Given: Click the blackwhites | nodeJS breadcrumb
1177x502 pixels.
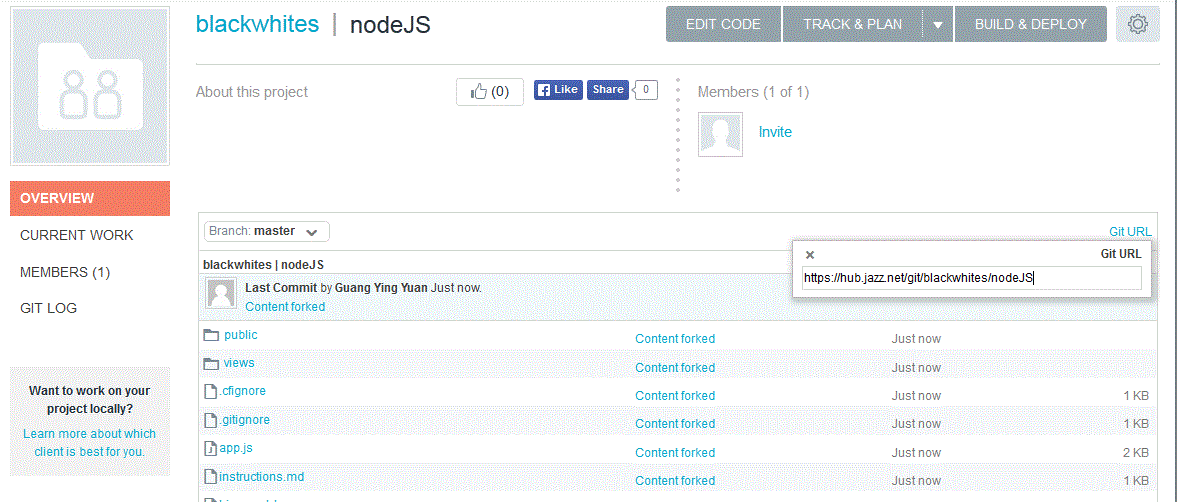Looking at the screenshot, I should click(263, 265).
